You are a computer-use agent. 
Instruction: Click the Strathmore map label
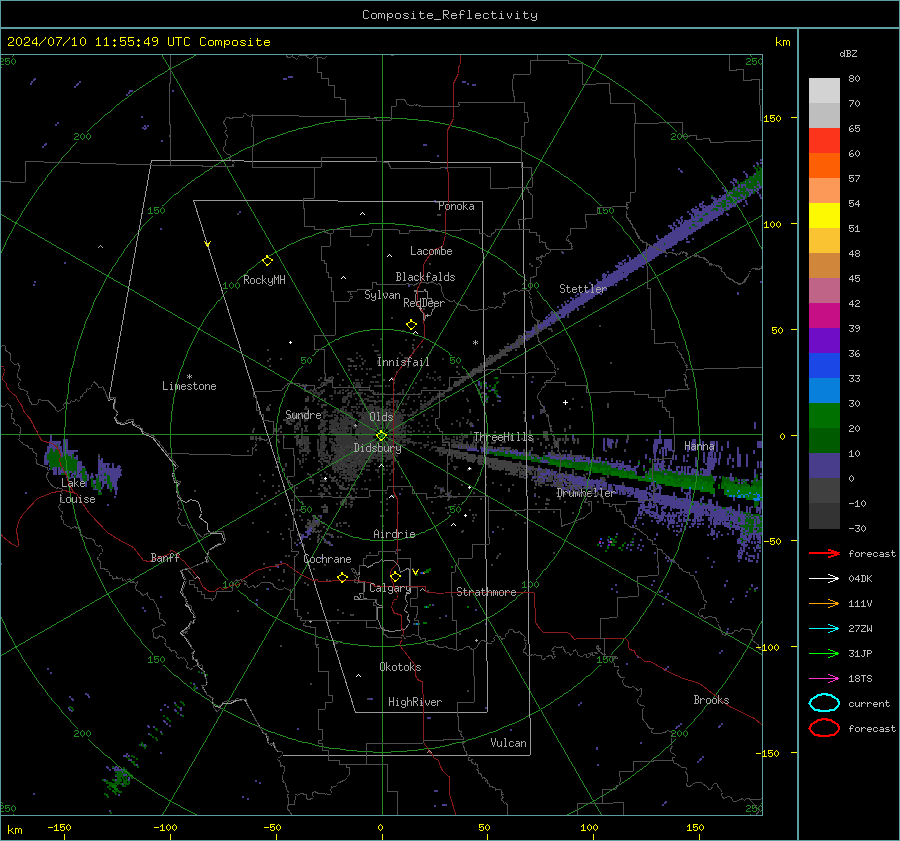coord(486,592)
